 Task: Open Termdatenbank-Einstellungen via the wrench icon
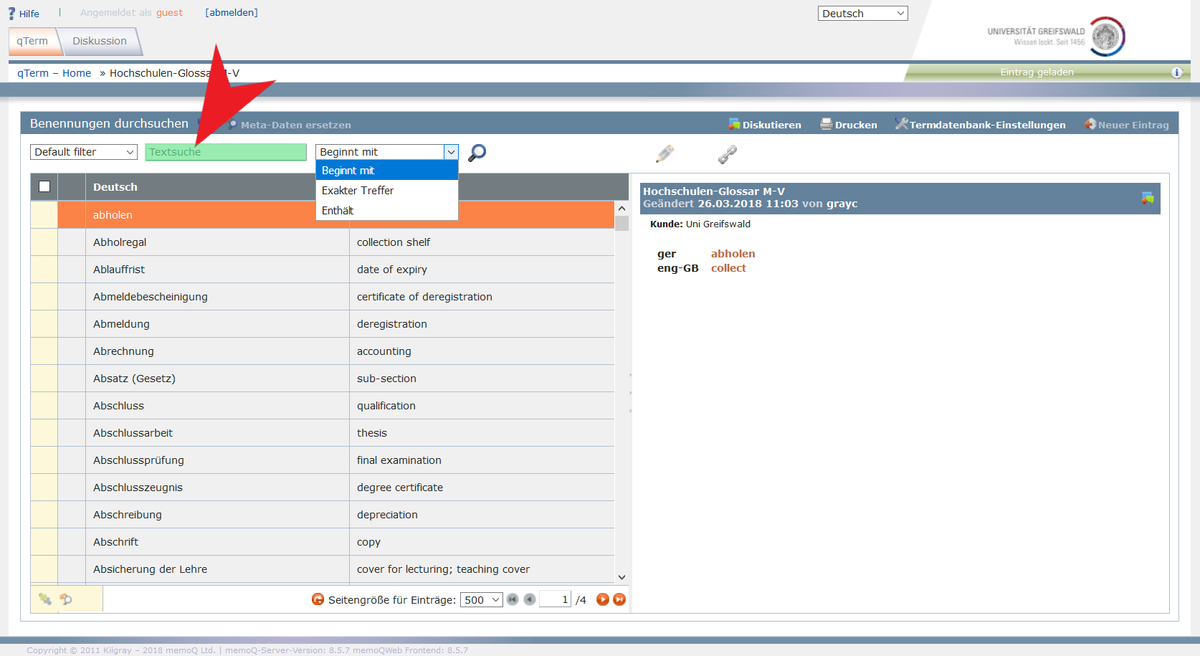[x=901, y=125]
